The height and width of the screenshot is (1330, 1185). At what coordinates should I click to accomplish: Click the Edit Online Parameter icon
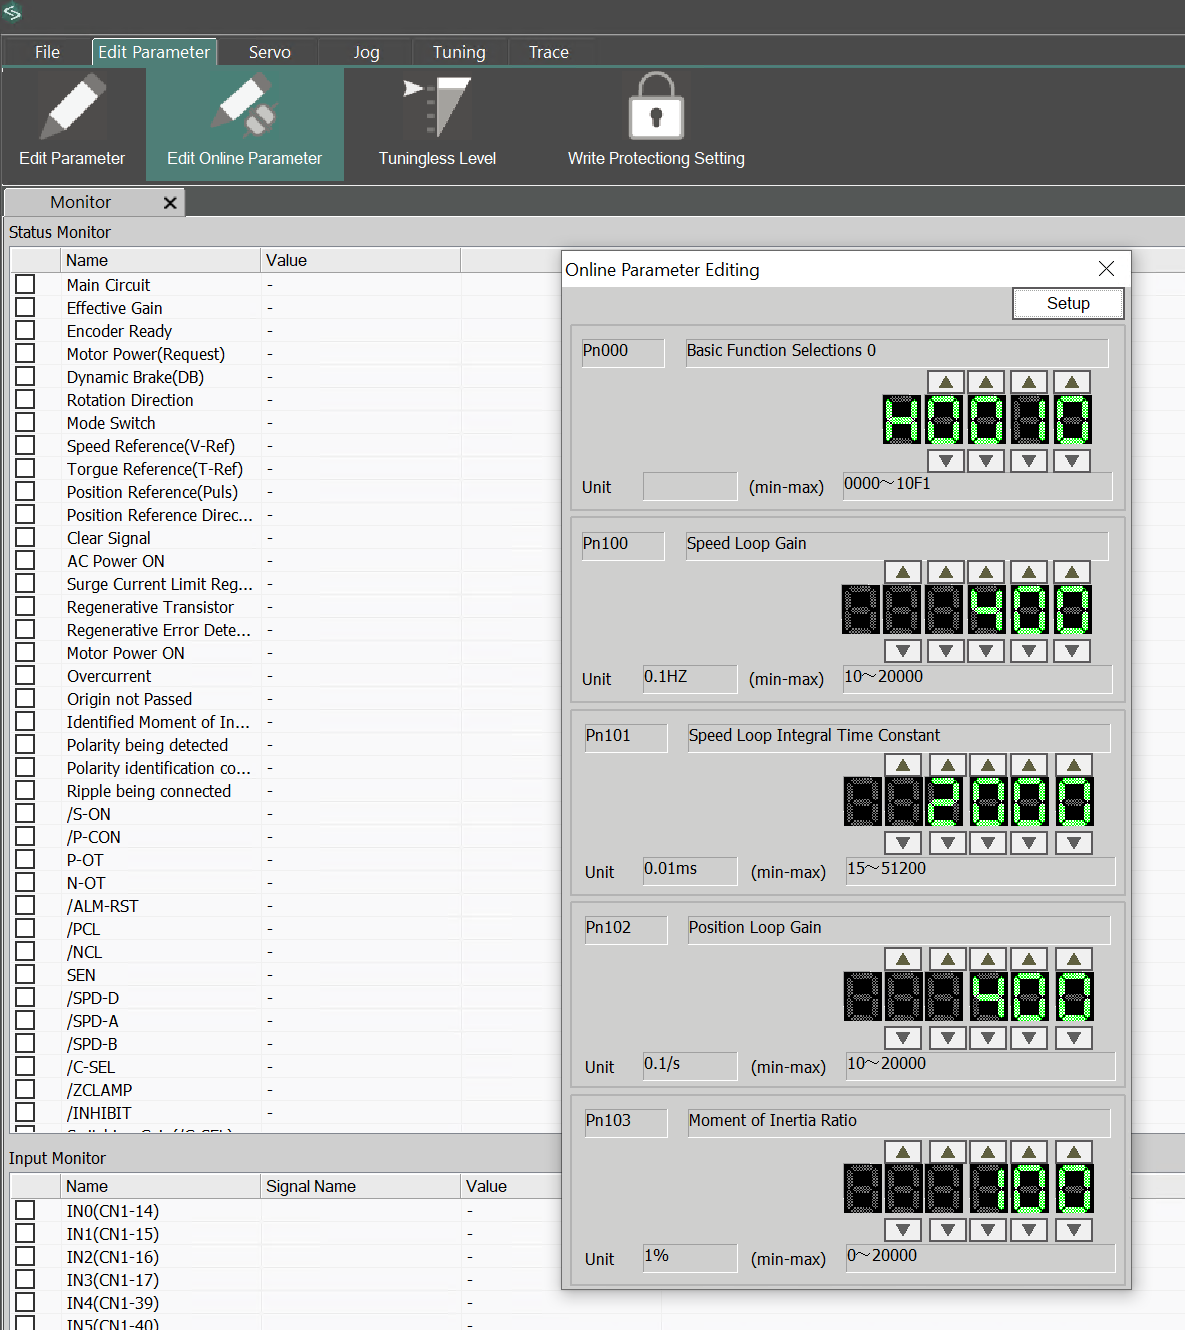coord(244,108)
